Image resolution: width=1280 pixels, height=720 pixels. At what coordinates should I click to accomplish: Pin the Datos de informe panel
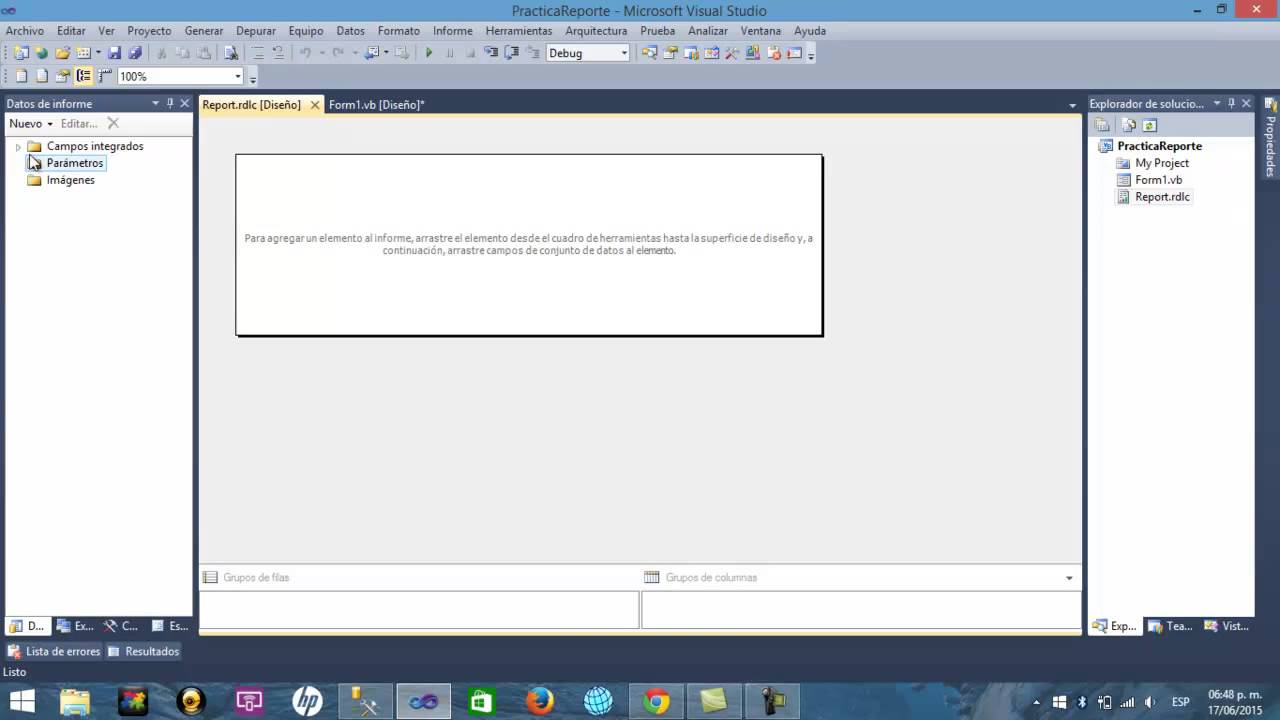point(170,103)
